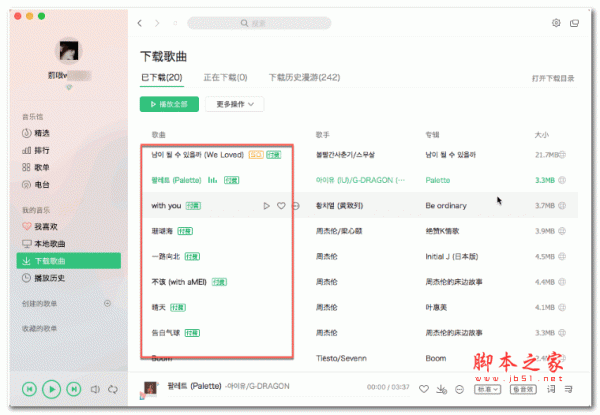The height and width of the screenshot is (415, 600).
Task: Click the circle icon beside 4.5MB
Action: coord(562,257)
